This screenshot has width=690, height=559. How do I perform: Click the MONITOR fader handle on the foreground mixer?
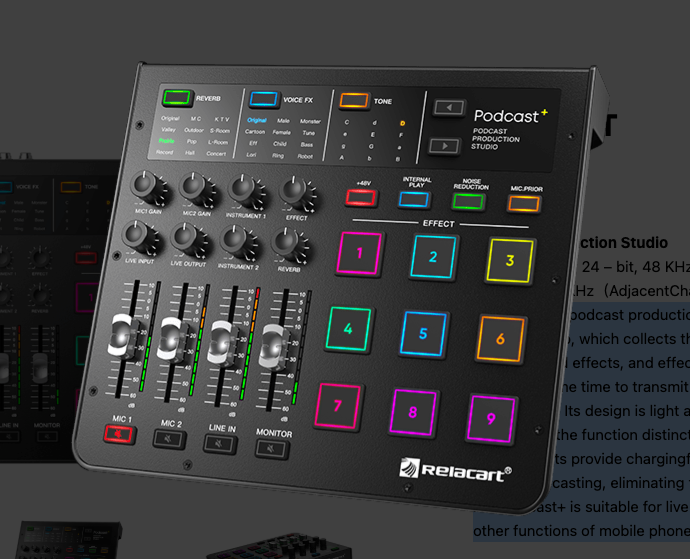(x=274, y=347)
